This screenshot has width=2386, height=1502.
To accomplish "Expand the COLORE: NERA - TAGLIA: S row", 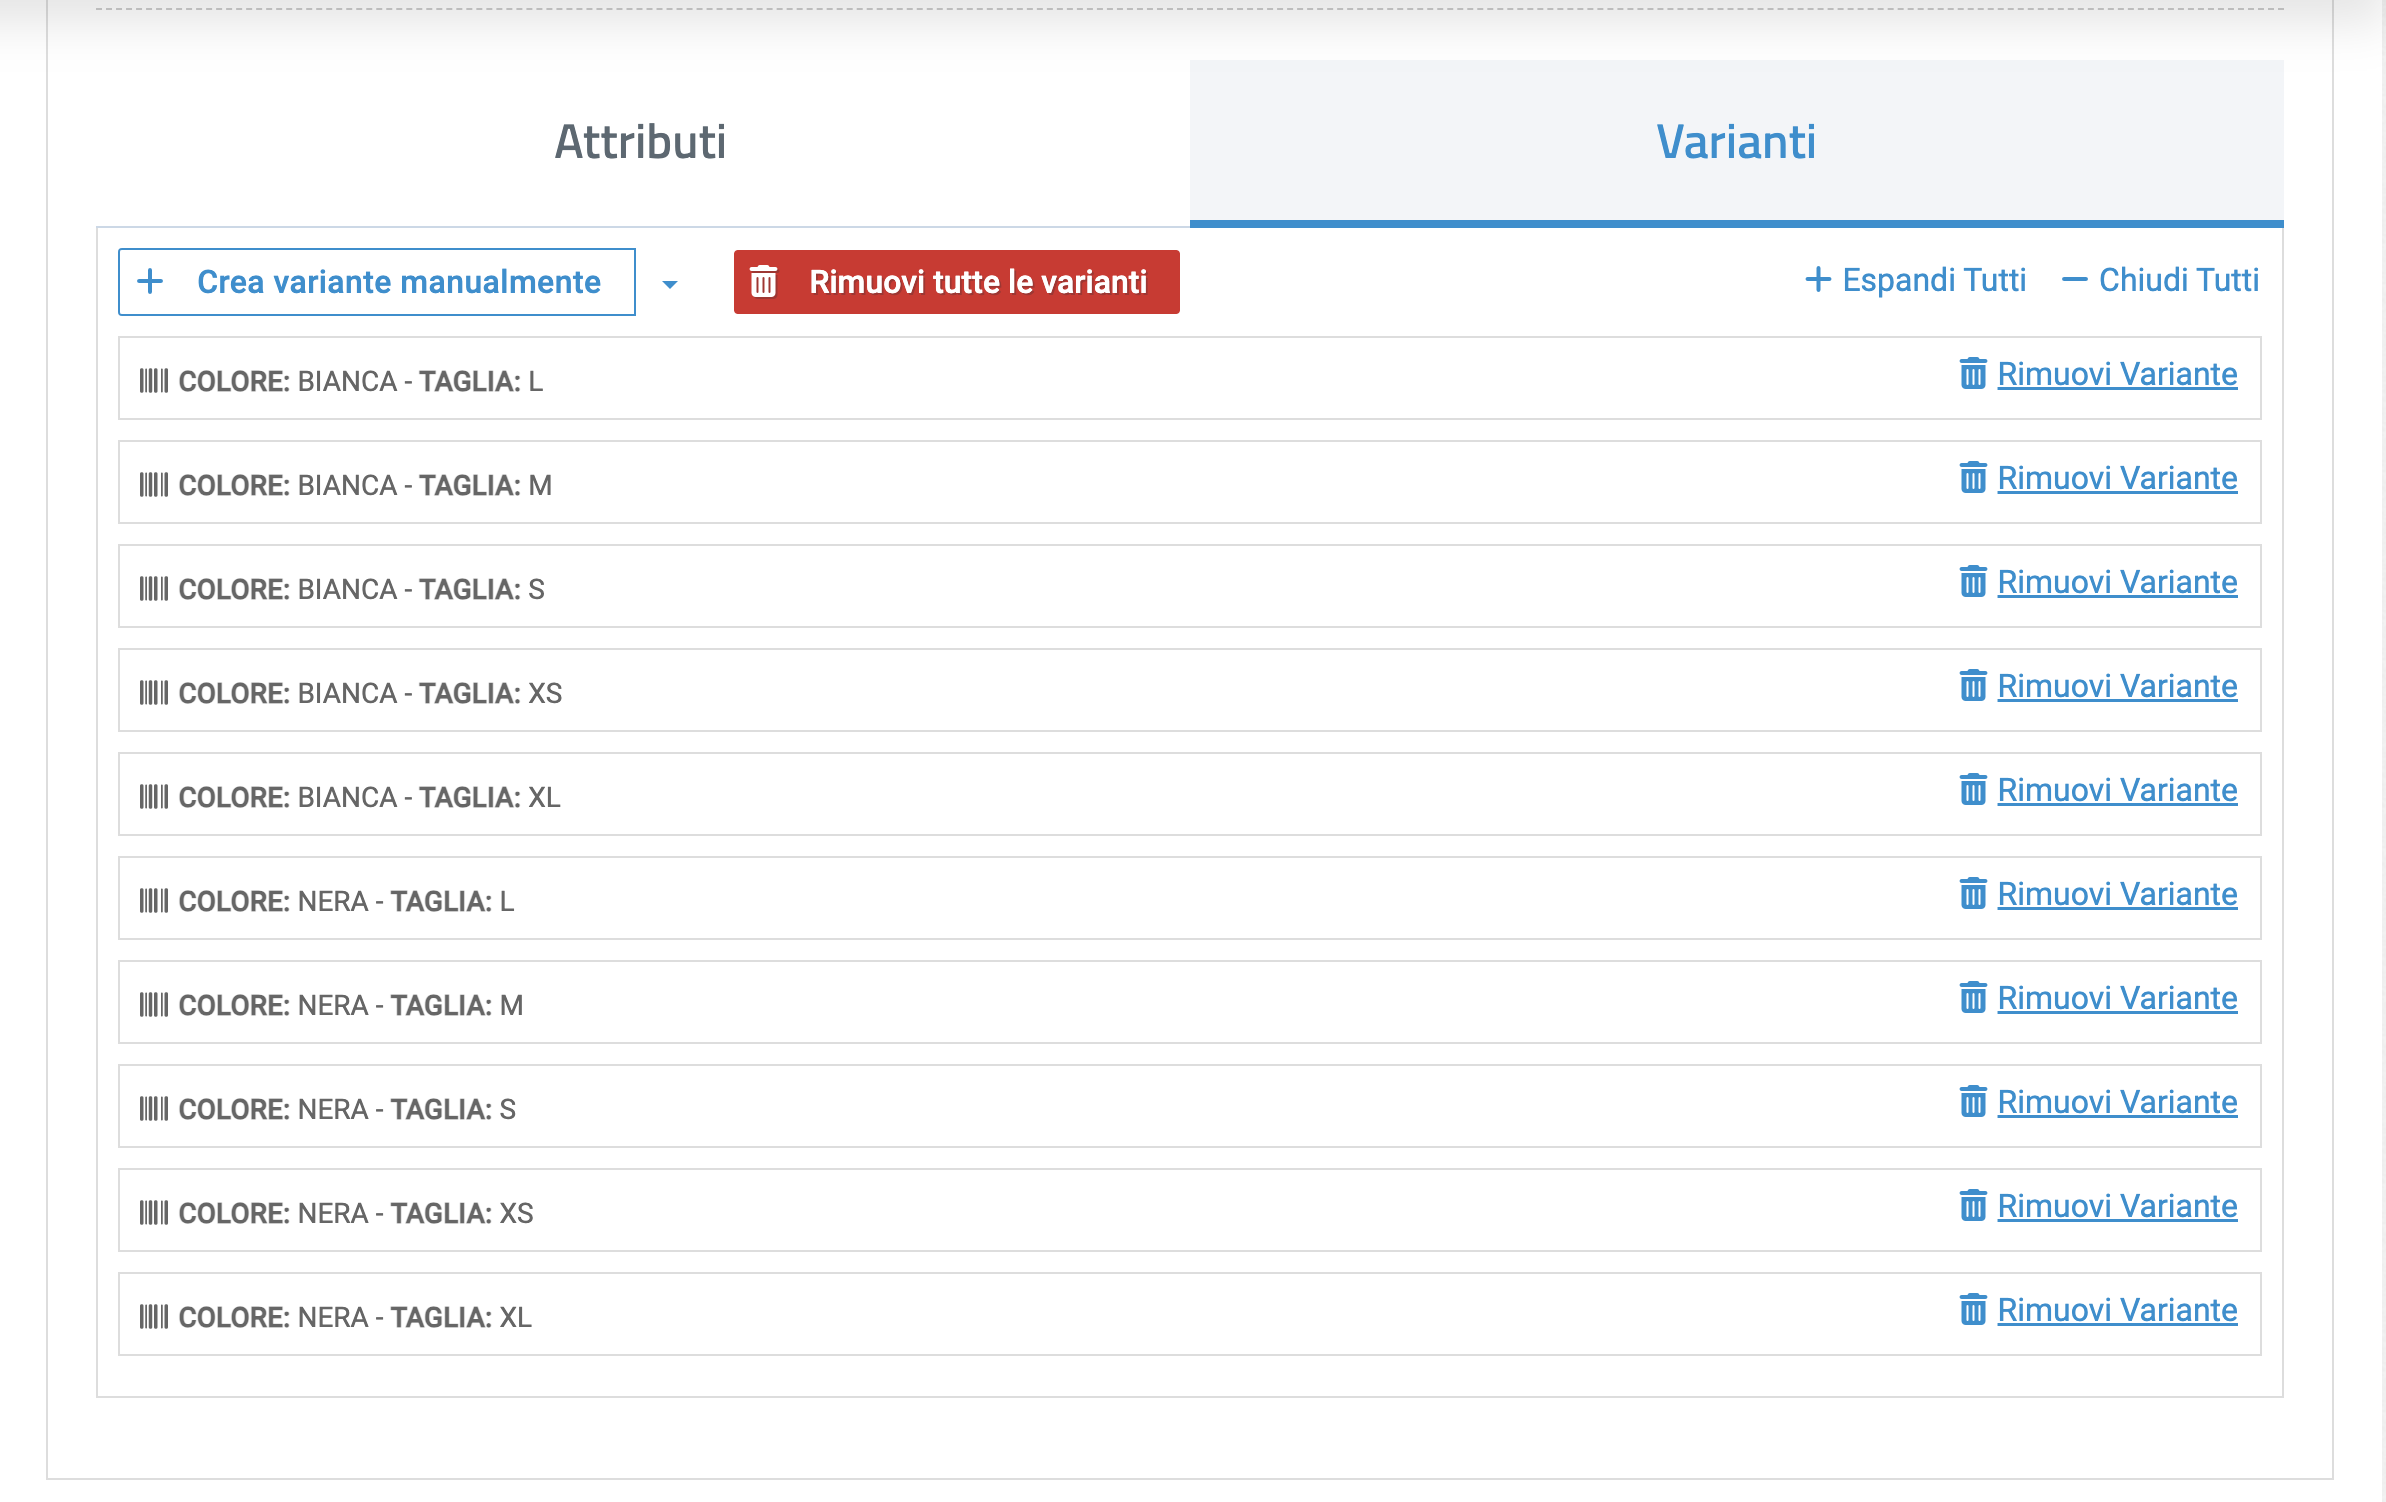I will click(1190, 1106).
